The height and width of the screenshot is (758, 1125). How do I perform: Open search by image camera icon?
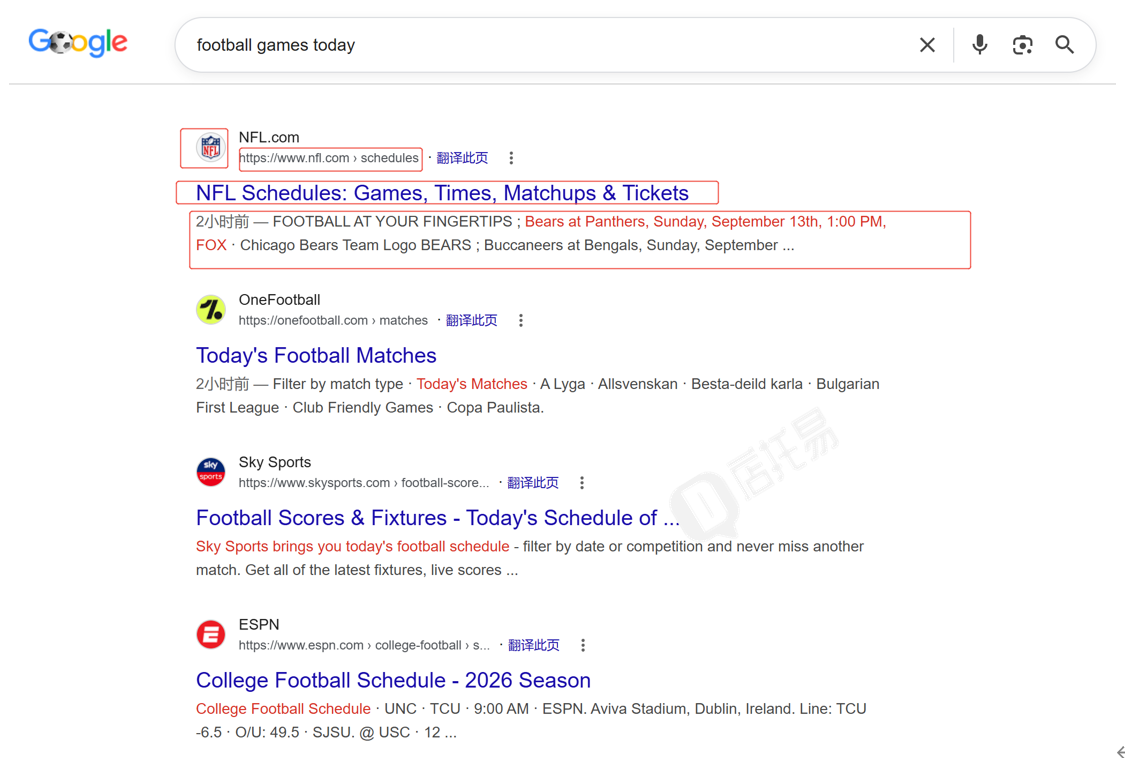1022,45
